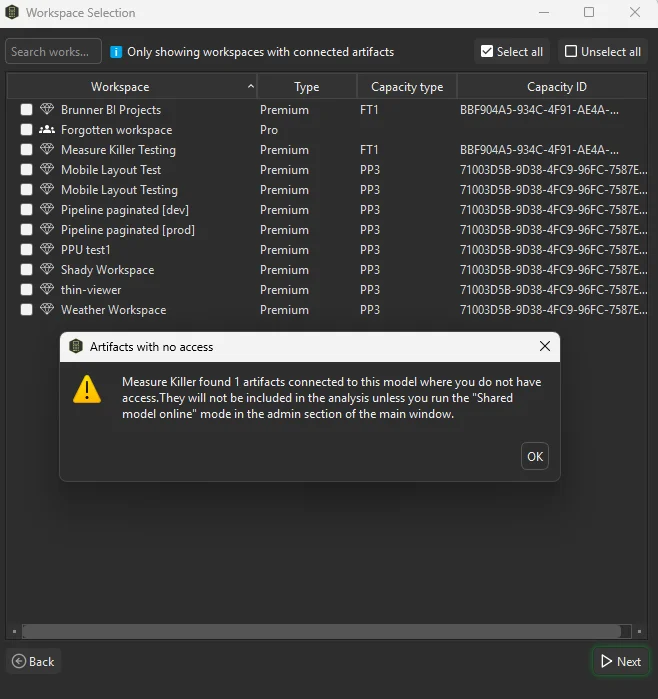The height and width of the screenshot is (699, 658).
Task: Sort by the Capacity type column header
Action: (407, 86)
